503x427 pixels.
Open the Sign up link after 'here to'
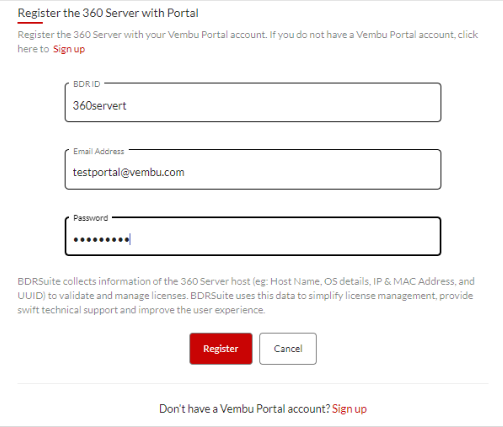(69, 49)
